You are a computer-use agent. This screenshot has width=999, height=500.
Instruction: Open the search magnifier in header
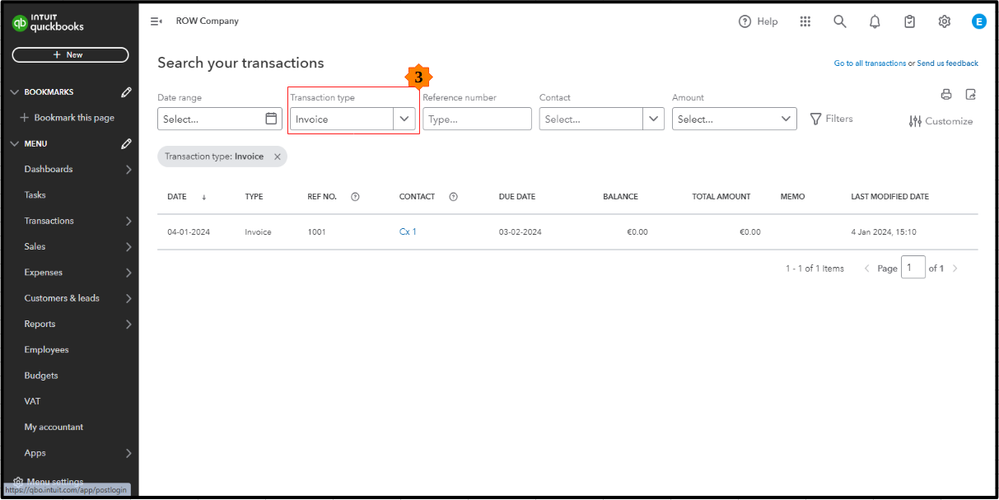point(840,22)
